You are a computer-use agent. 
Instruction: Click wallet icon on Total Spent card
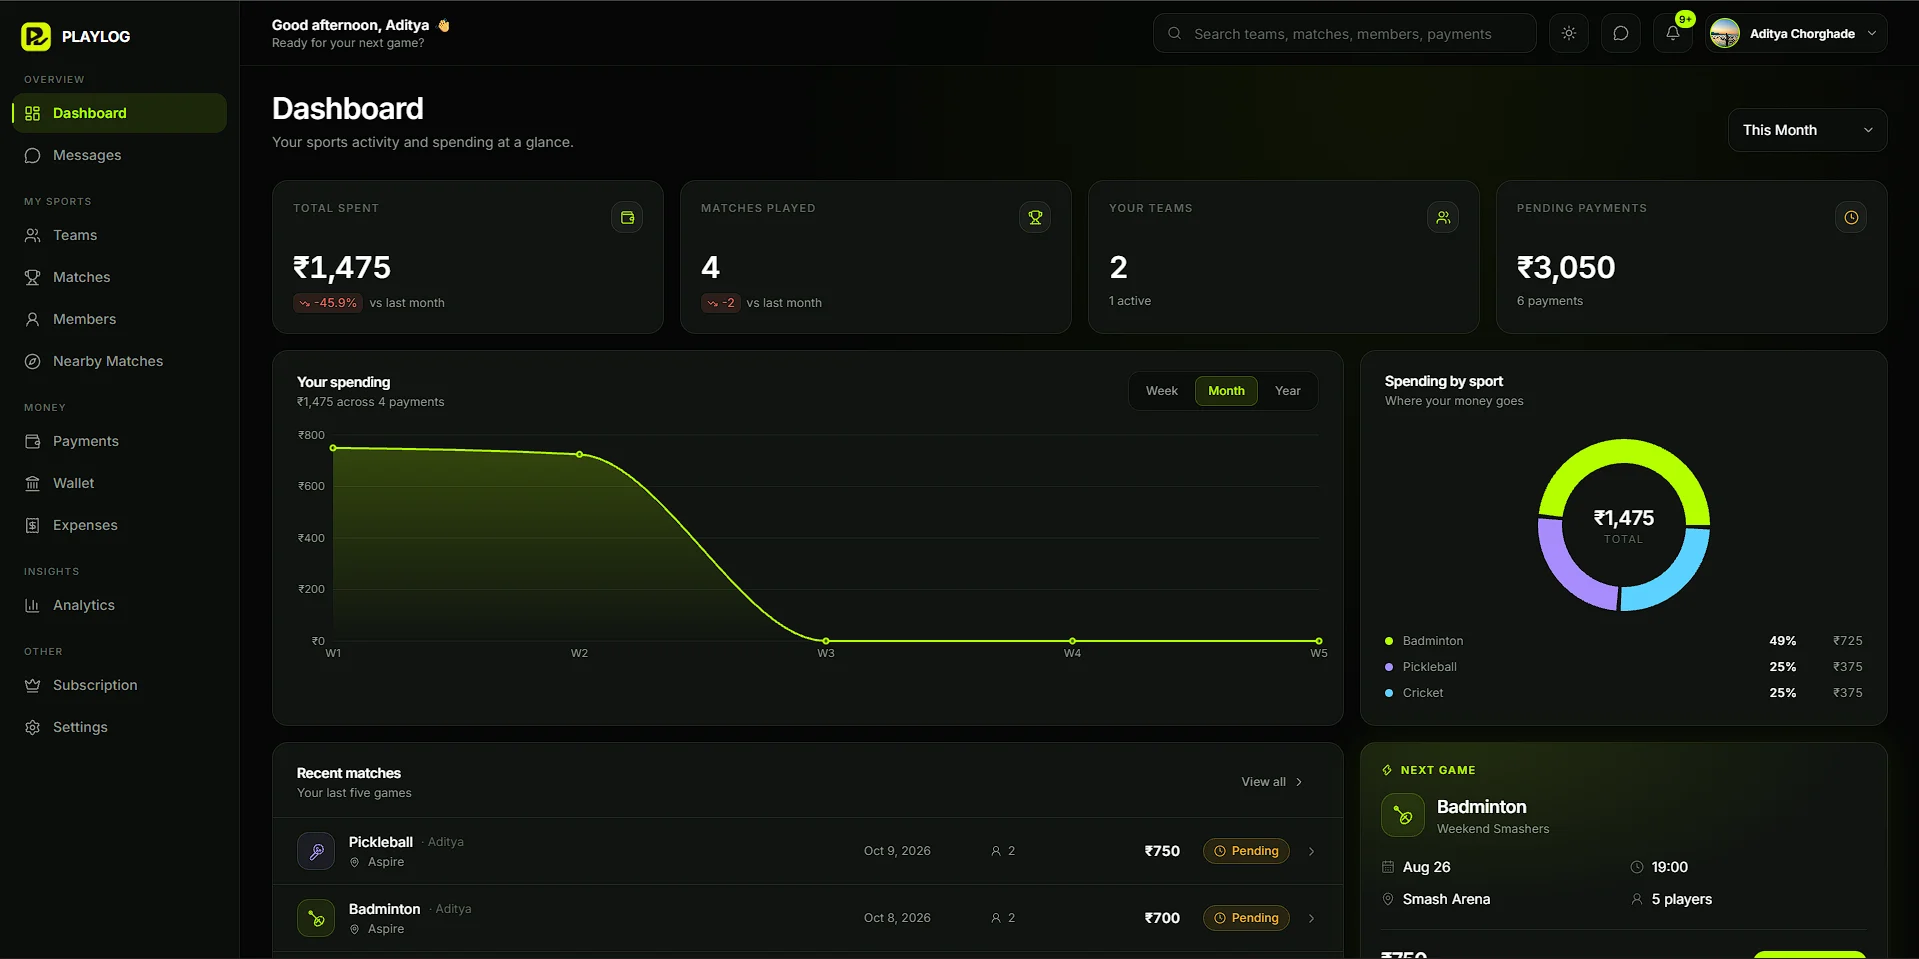click(627, 217)
